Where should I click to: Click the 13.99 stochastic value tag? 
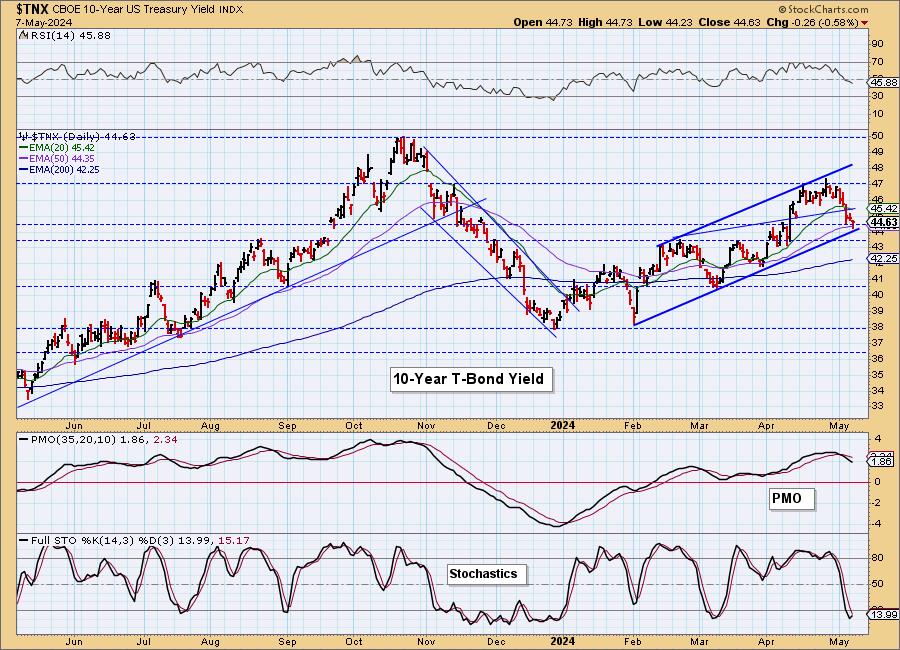[884, 615]
